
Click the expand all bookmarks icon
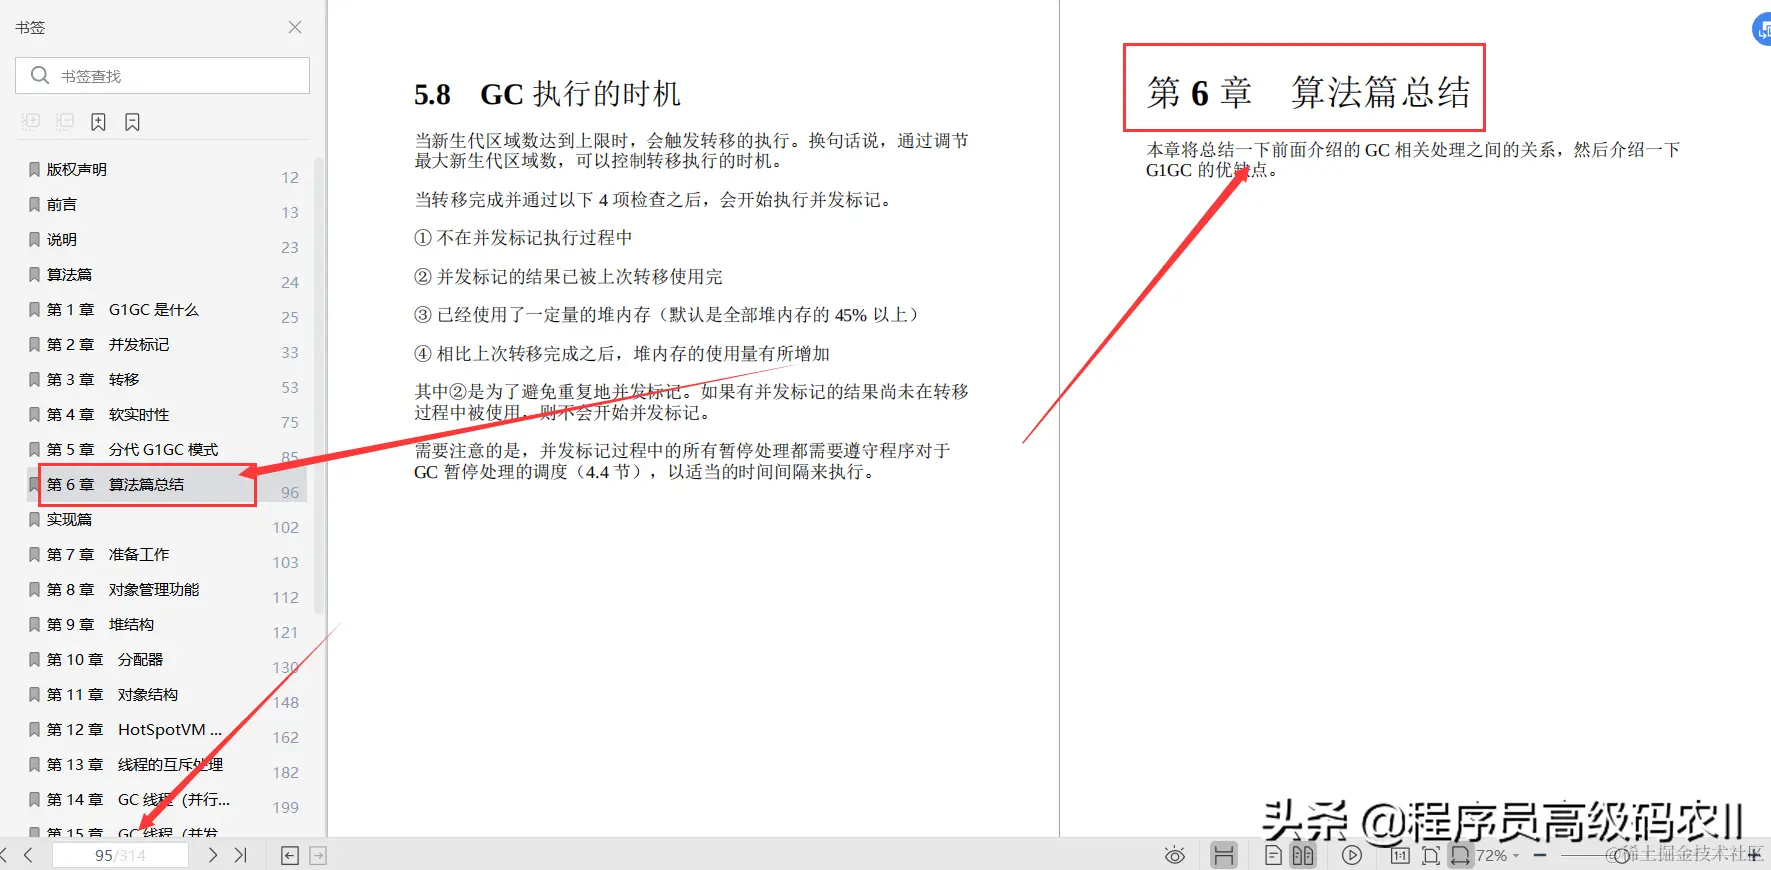point(31,122)
